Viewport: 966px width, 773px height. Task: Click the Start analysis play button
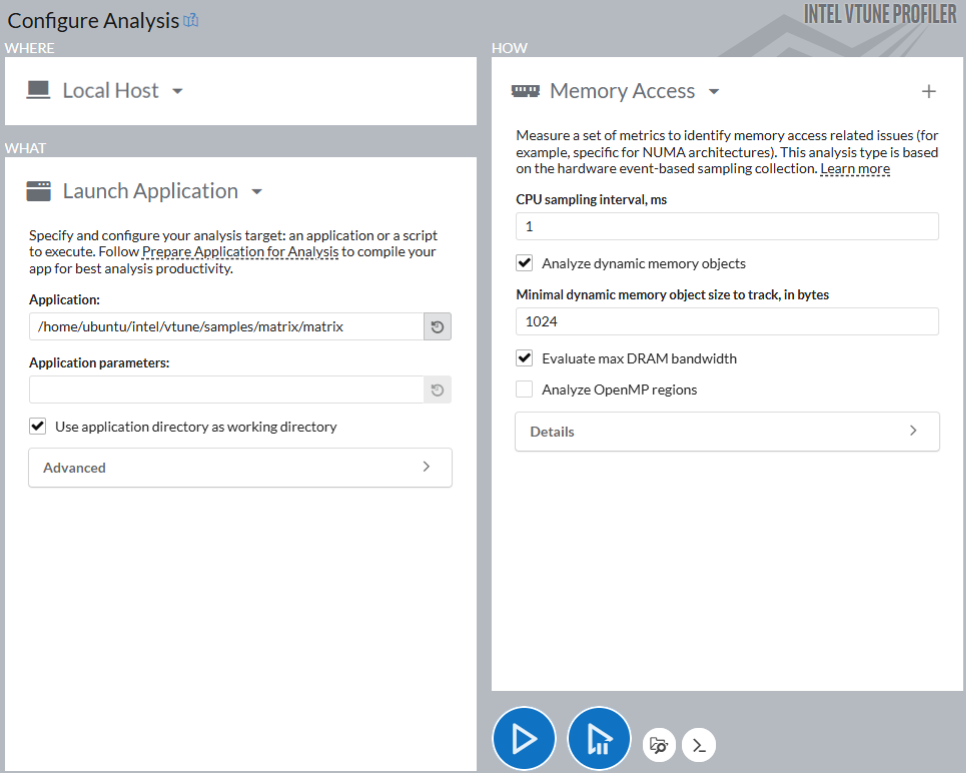click(x=523, y=739)
